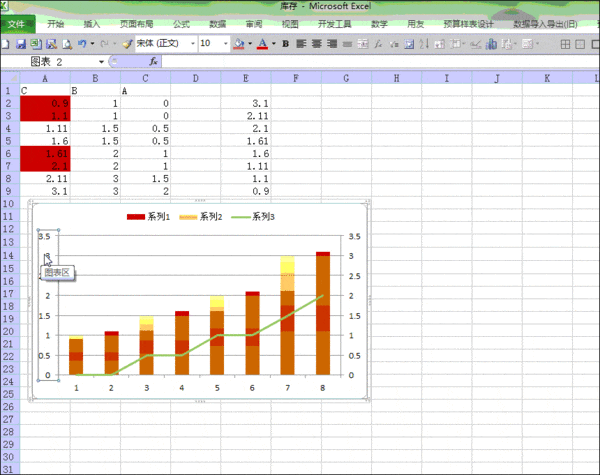Click the Save icon in quick toolbar
The width and height of the screenshot is (600, 475).
coord(20,44)
